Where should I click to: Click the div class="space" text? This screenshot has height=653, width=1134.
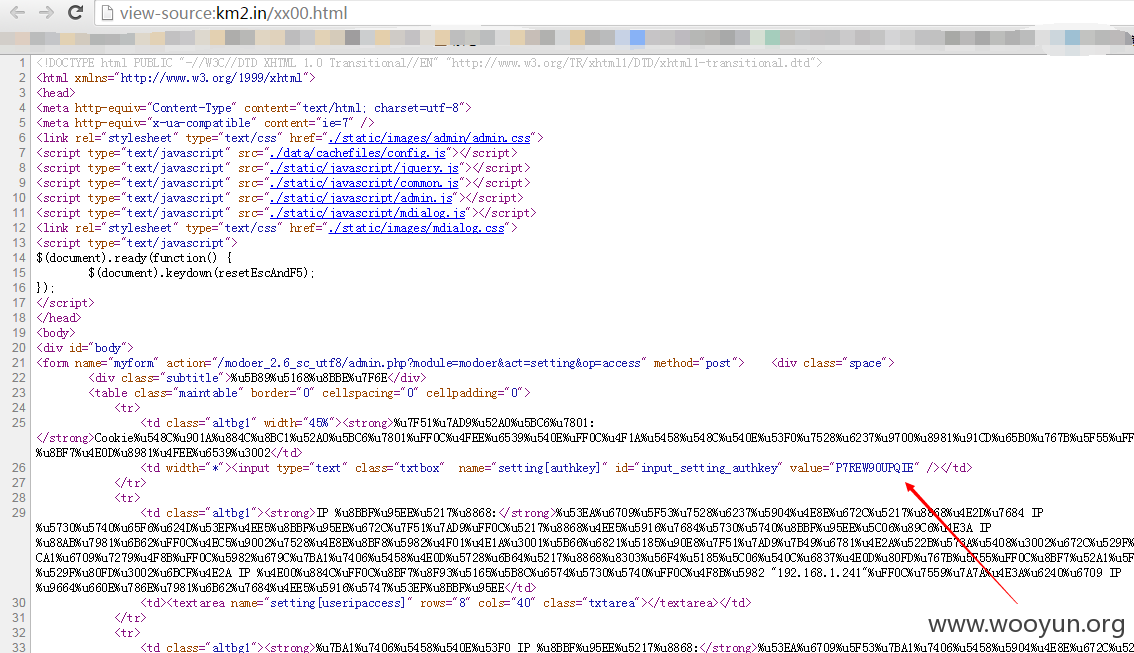pyautogui.click(x=833, y=363)
